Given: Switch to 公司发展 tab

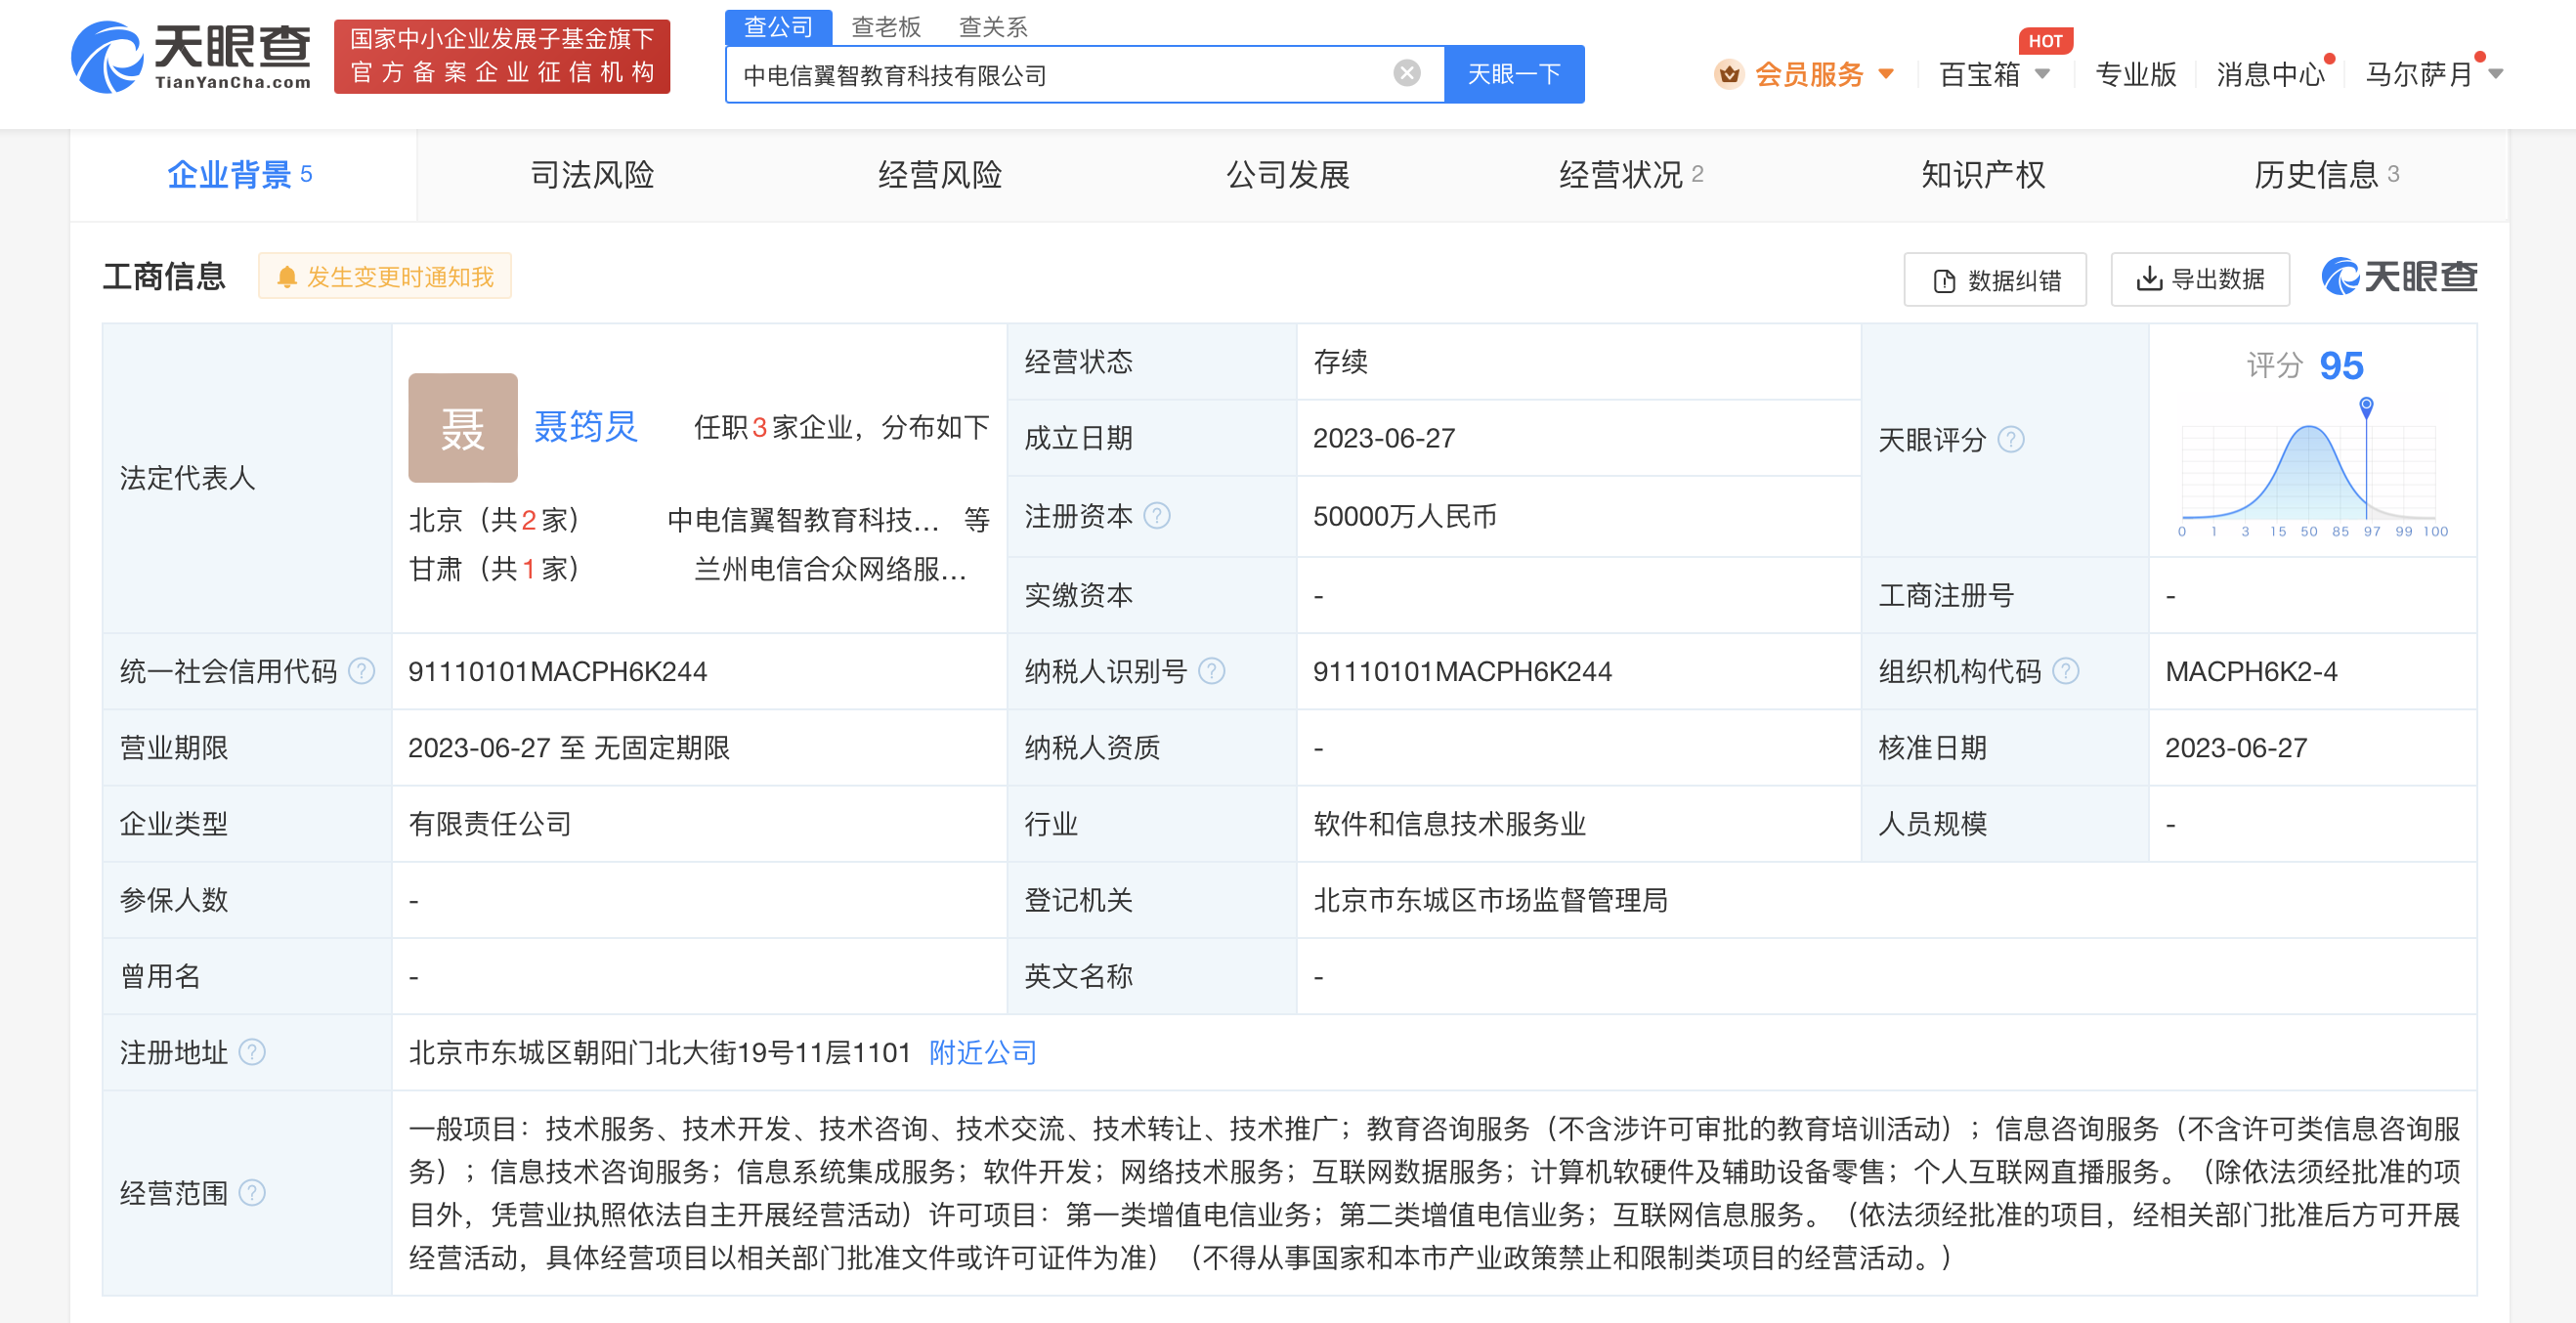Looking at the screenshot, I should 1288,175.
